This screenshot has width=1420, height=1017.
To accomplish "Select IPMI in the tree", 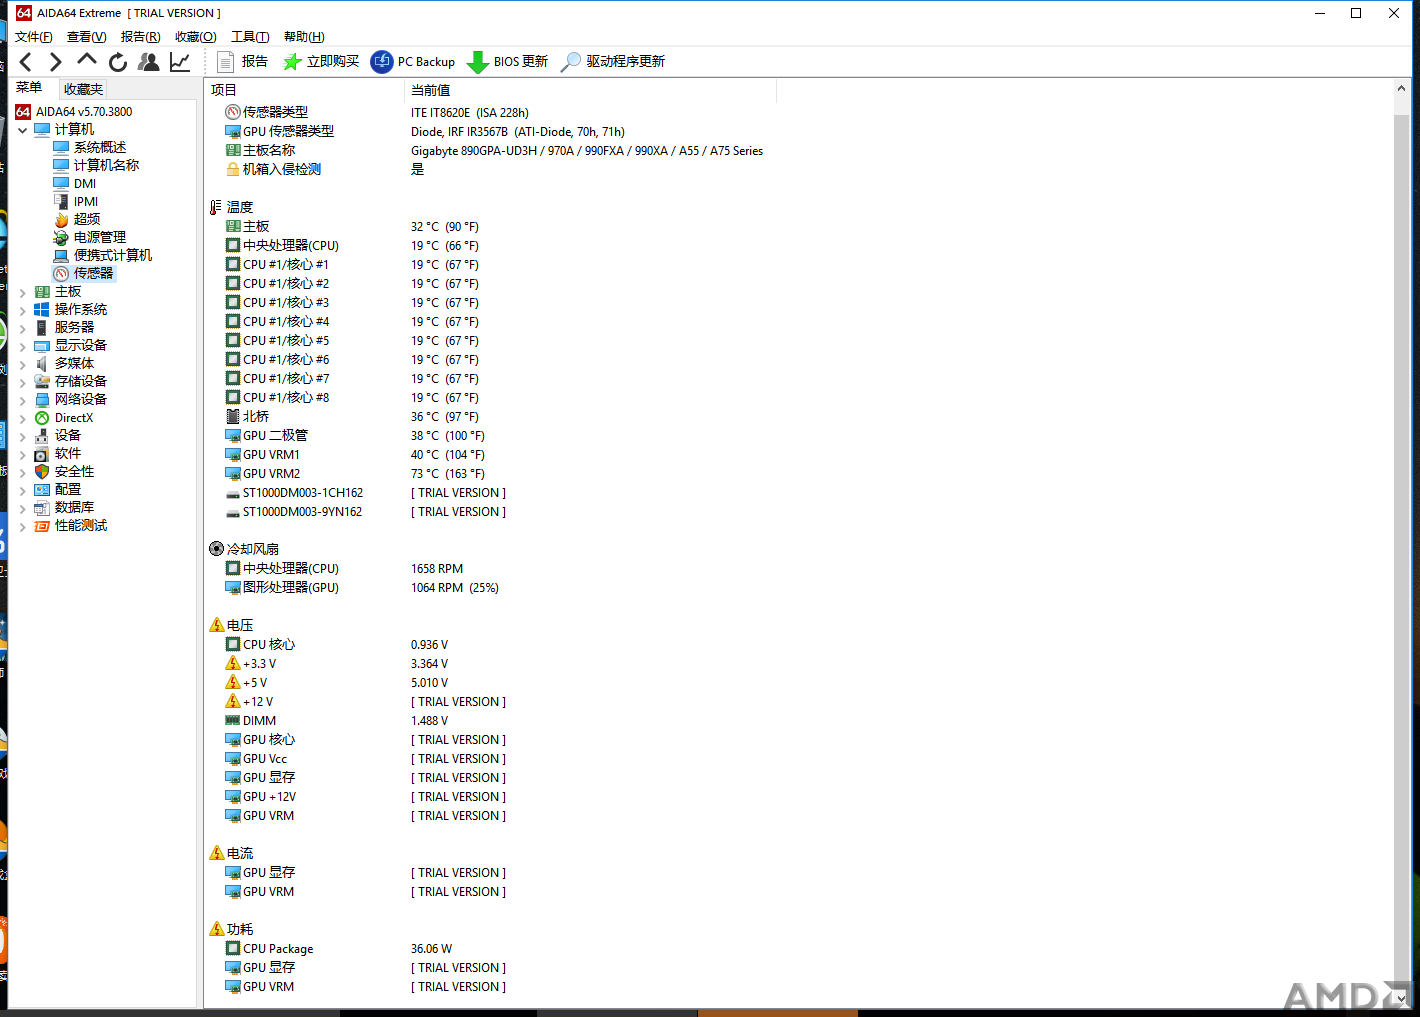I will point(86,202).
